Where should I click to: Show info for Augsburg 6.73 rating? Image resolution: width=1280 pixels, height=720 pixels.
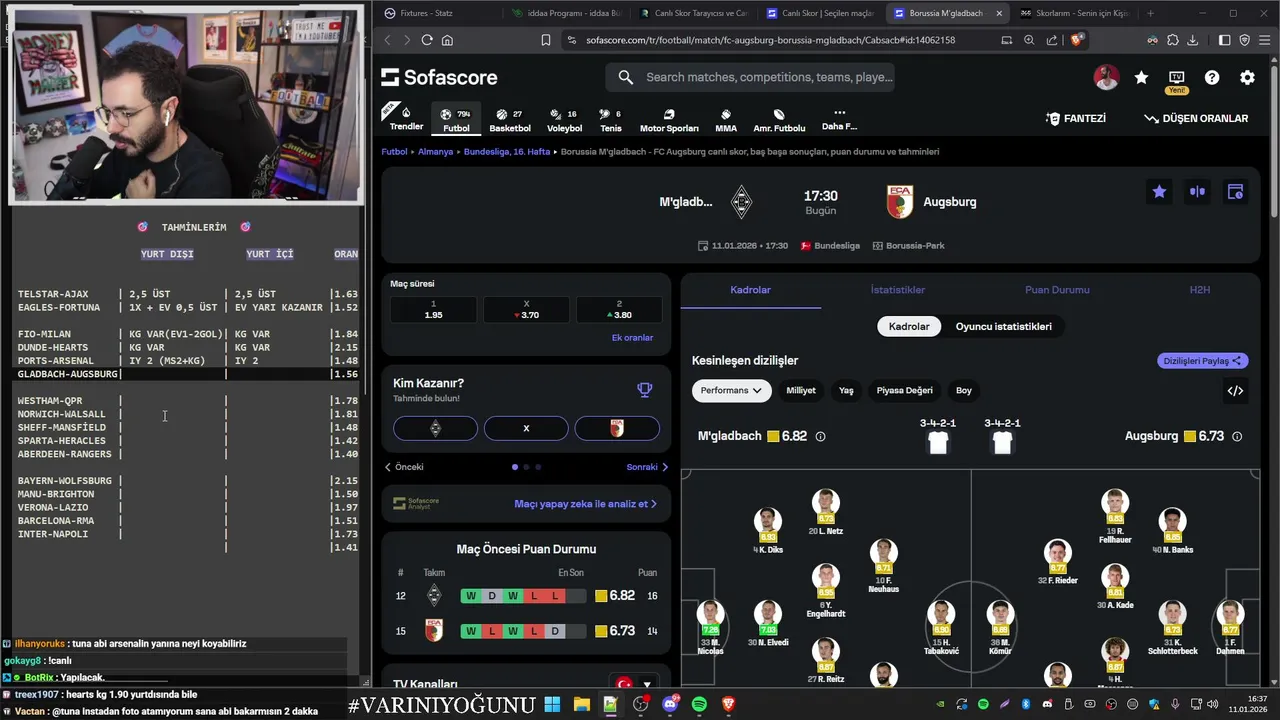tap(1237, 437)
